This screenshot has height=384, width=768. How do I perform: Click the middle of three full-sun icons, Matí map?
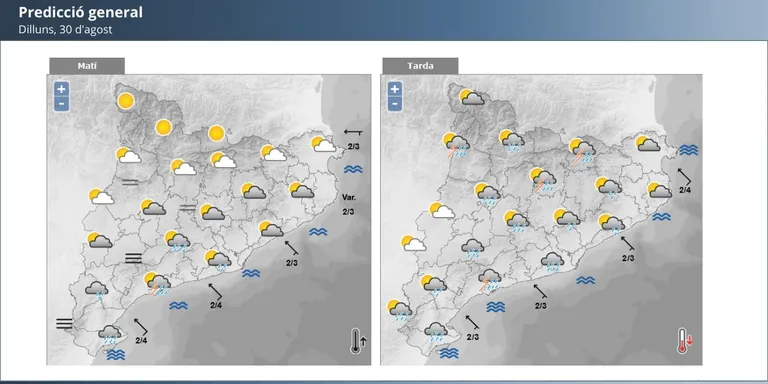(x=164, y=127)
